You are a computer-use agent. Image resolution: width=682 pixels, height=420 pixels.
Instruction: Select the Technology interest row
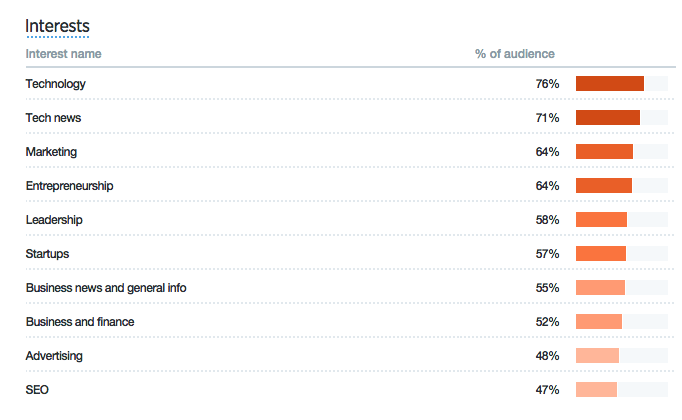(x=56, y=84)
